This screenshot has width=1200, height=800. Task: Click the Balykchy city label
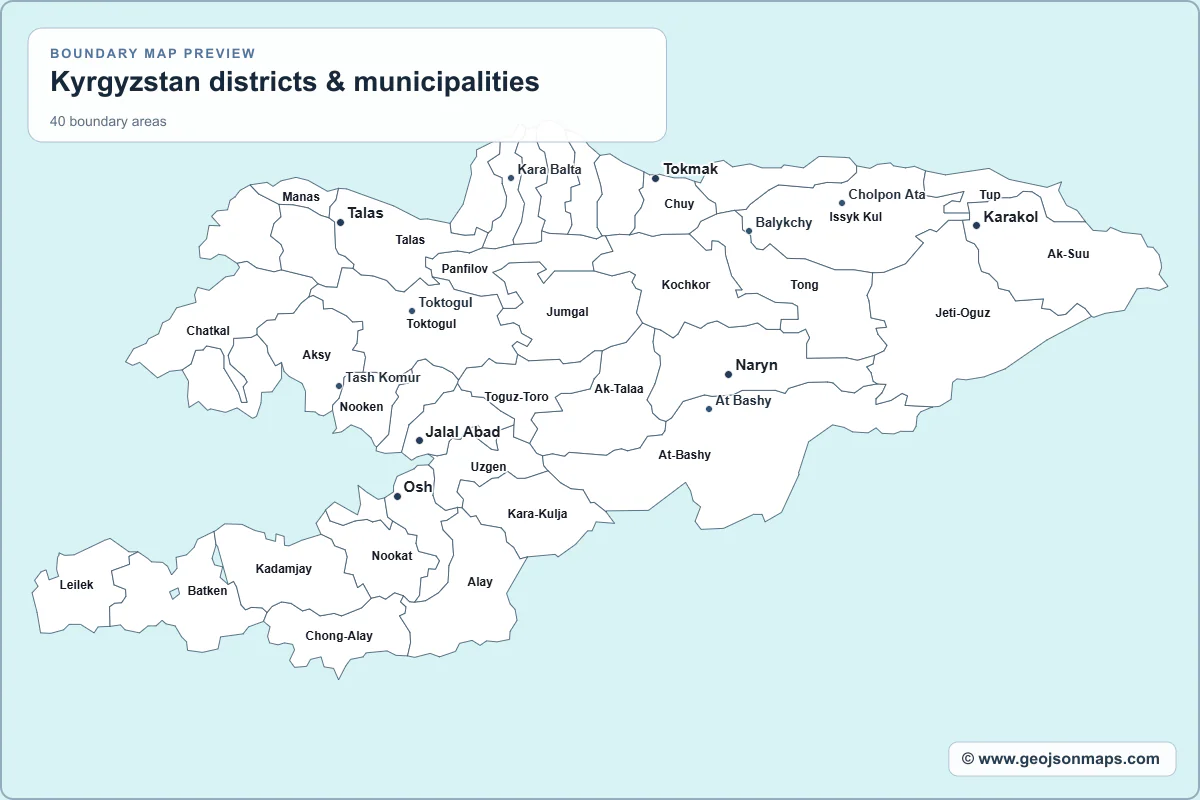(x=784, y=222)
